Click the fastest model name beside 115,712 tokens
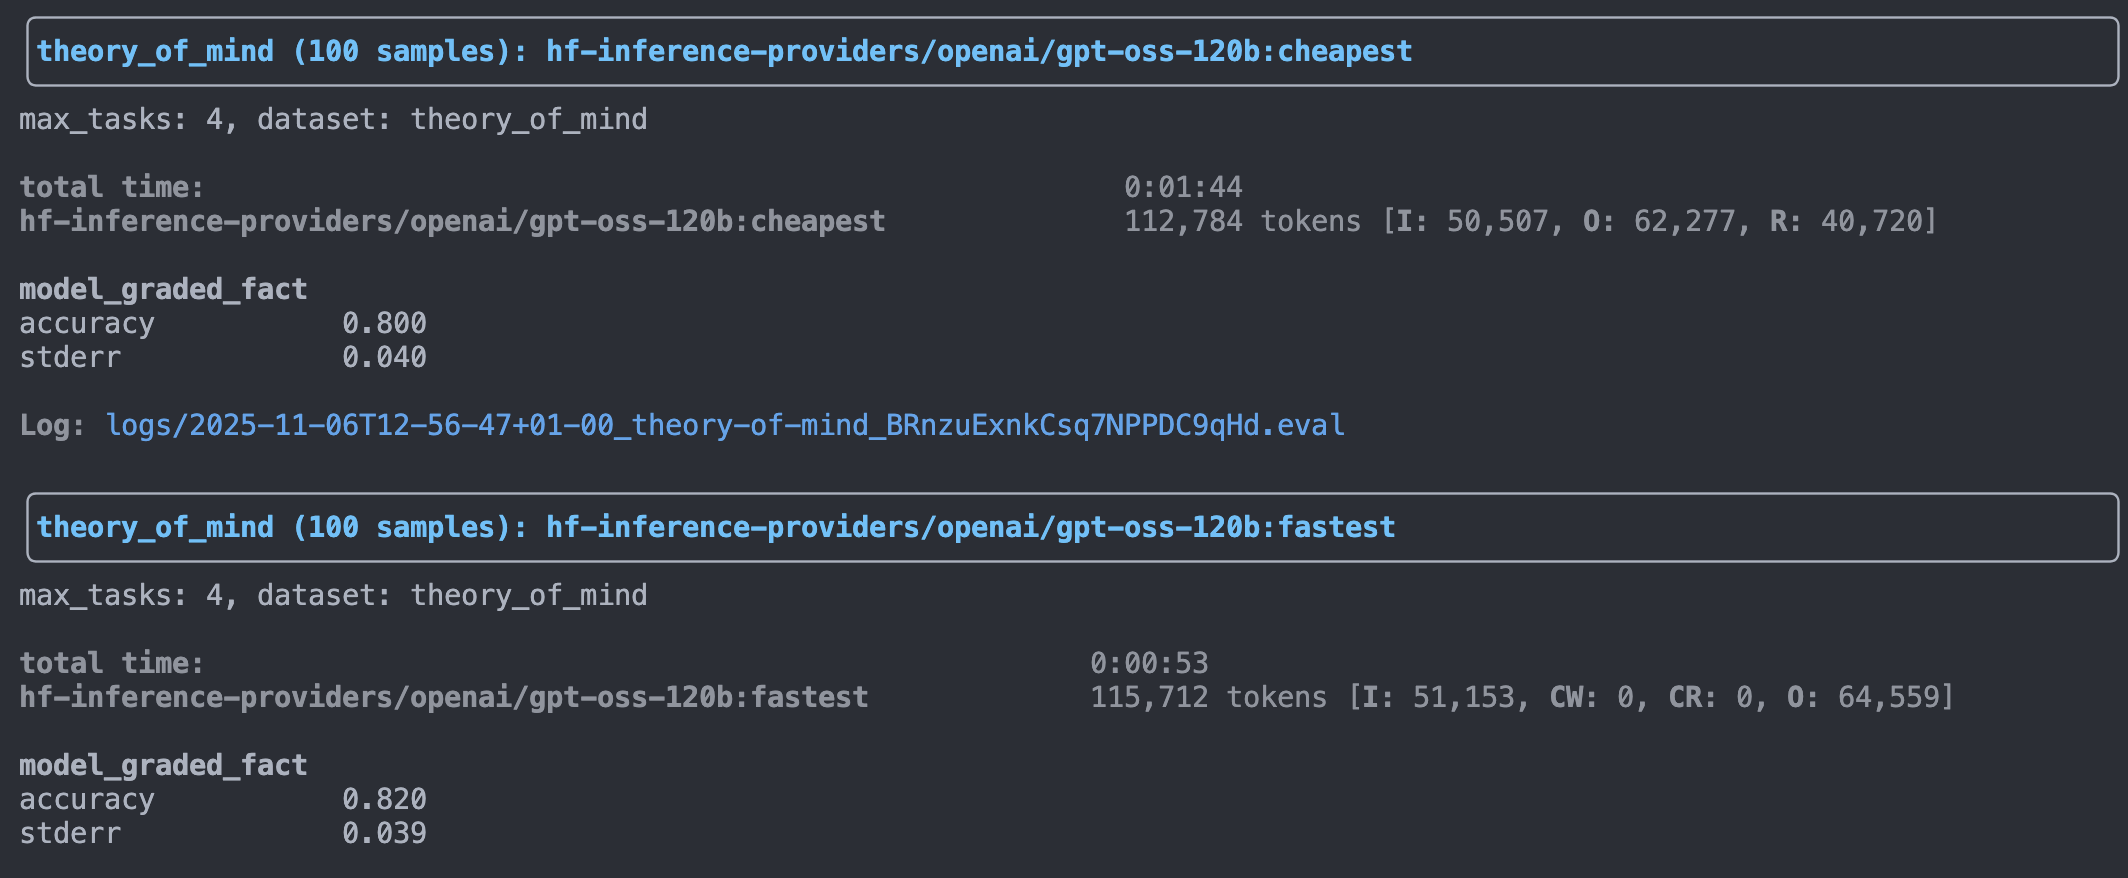 click(444, 698)
